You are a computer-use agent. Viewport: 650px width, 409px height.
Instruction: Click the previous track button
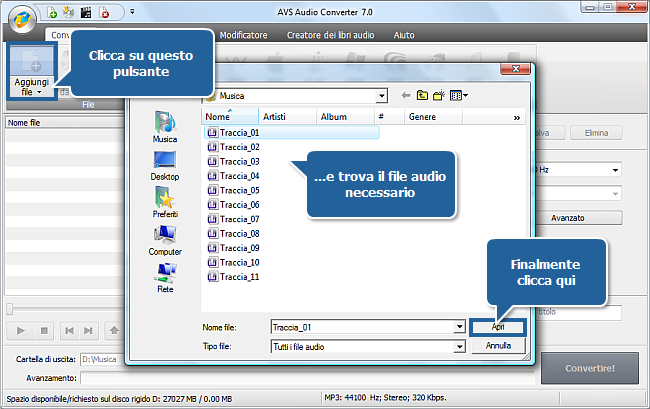(x=69, y=331)
